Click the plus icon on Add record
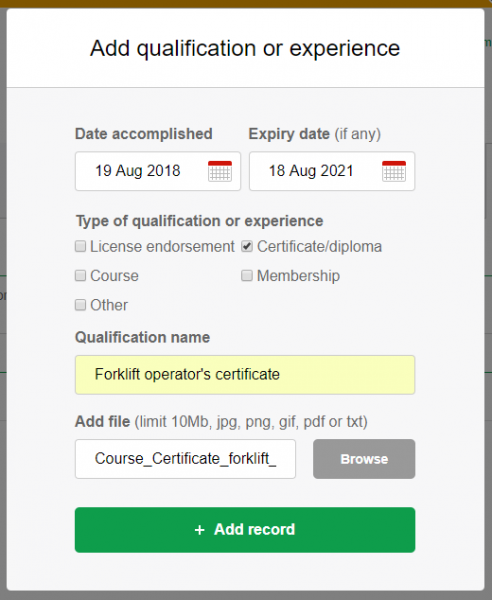 (x=200, y=530)
